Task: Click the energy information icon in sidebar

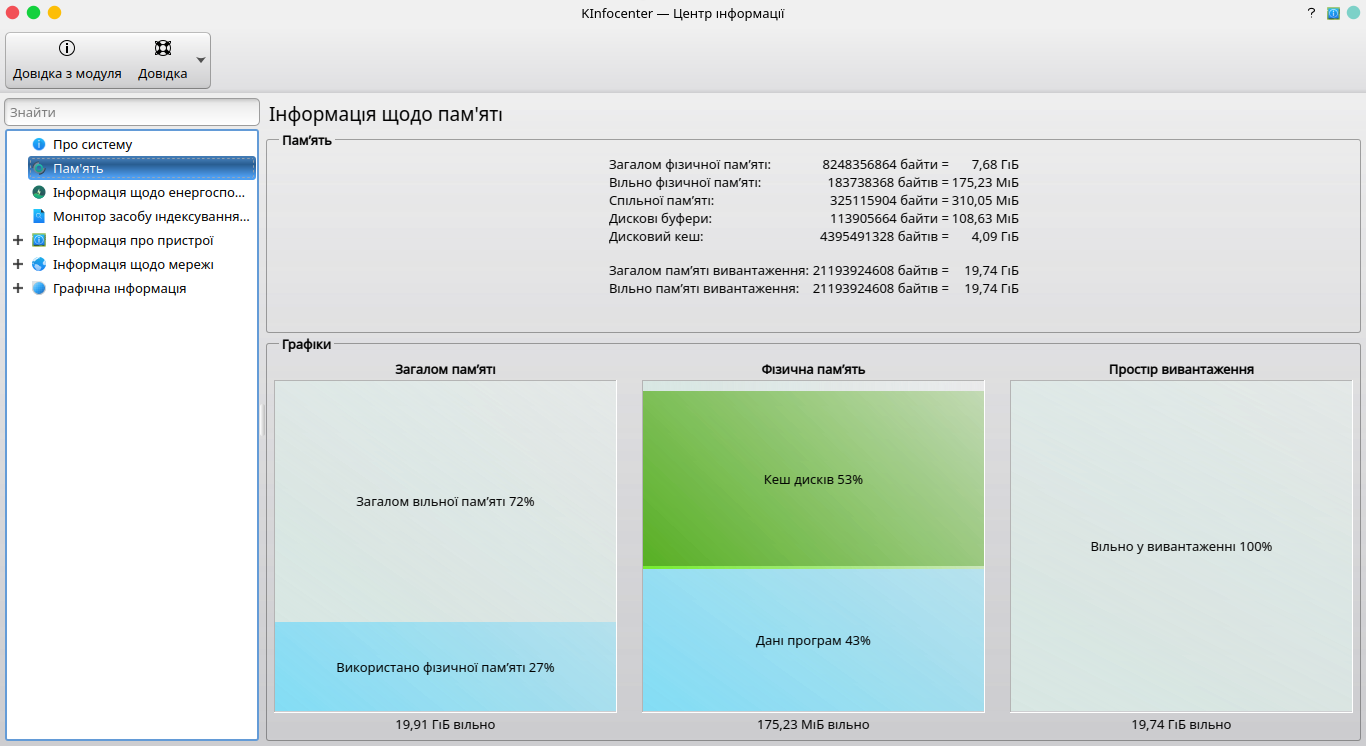Action: coord(39,192)
